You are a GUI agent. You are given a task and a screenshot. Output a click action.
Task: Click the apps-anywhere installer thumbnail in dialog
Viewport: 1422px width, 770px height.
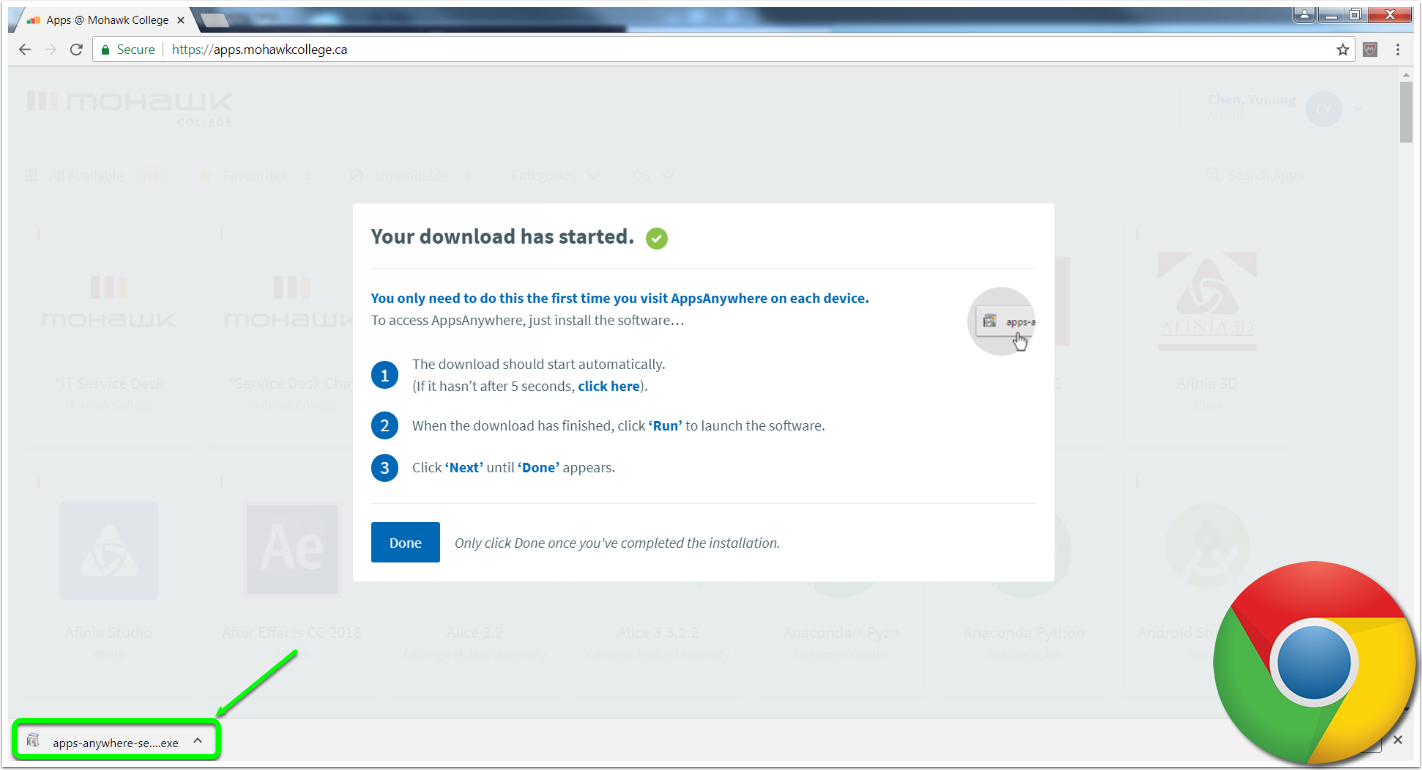pos(1002,322)
